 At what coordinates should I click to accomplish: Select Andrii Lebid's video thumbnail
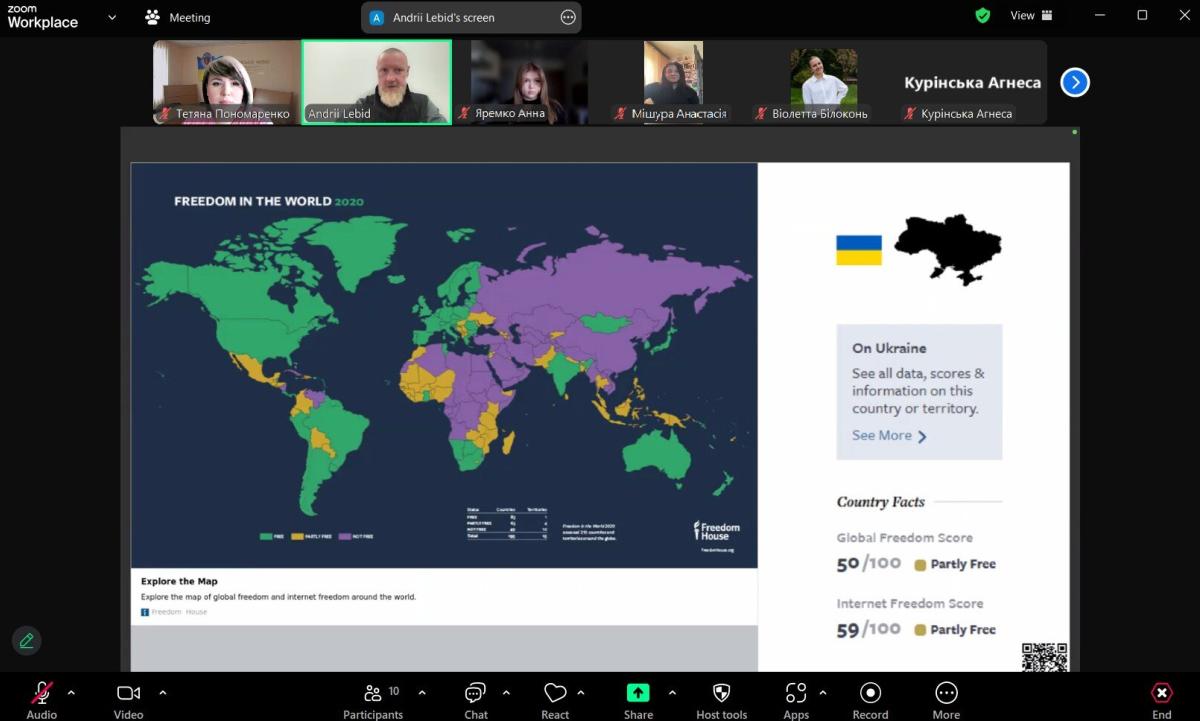point(377,82)
